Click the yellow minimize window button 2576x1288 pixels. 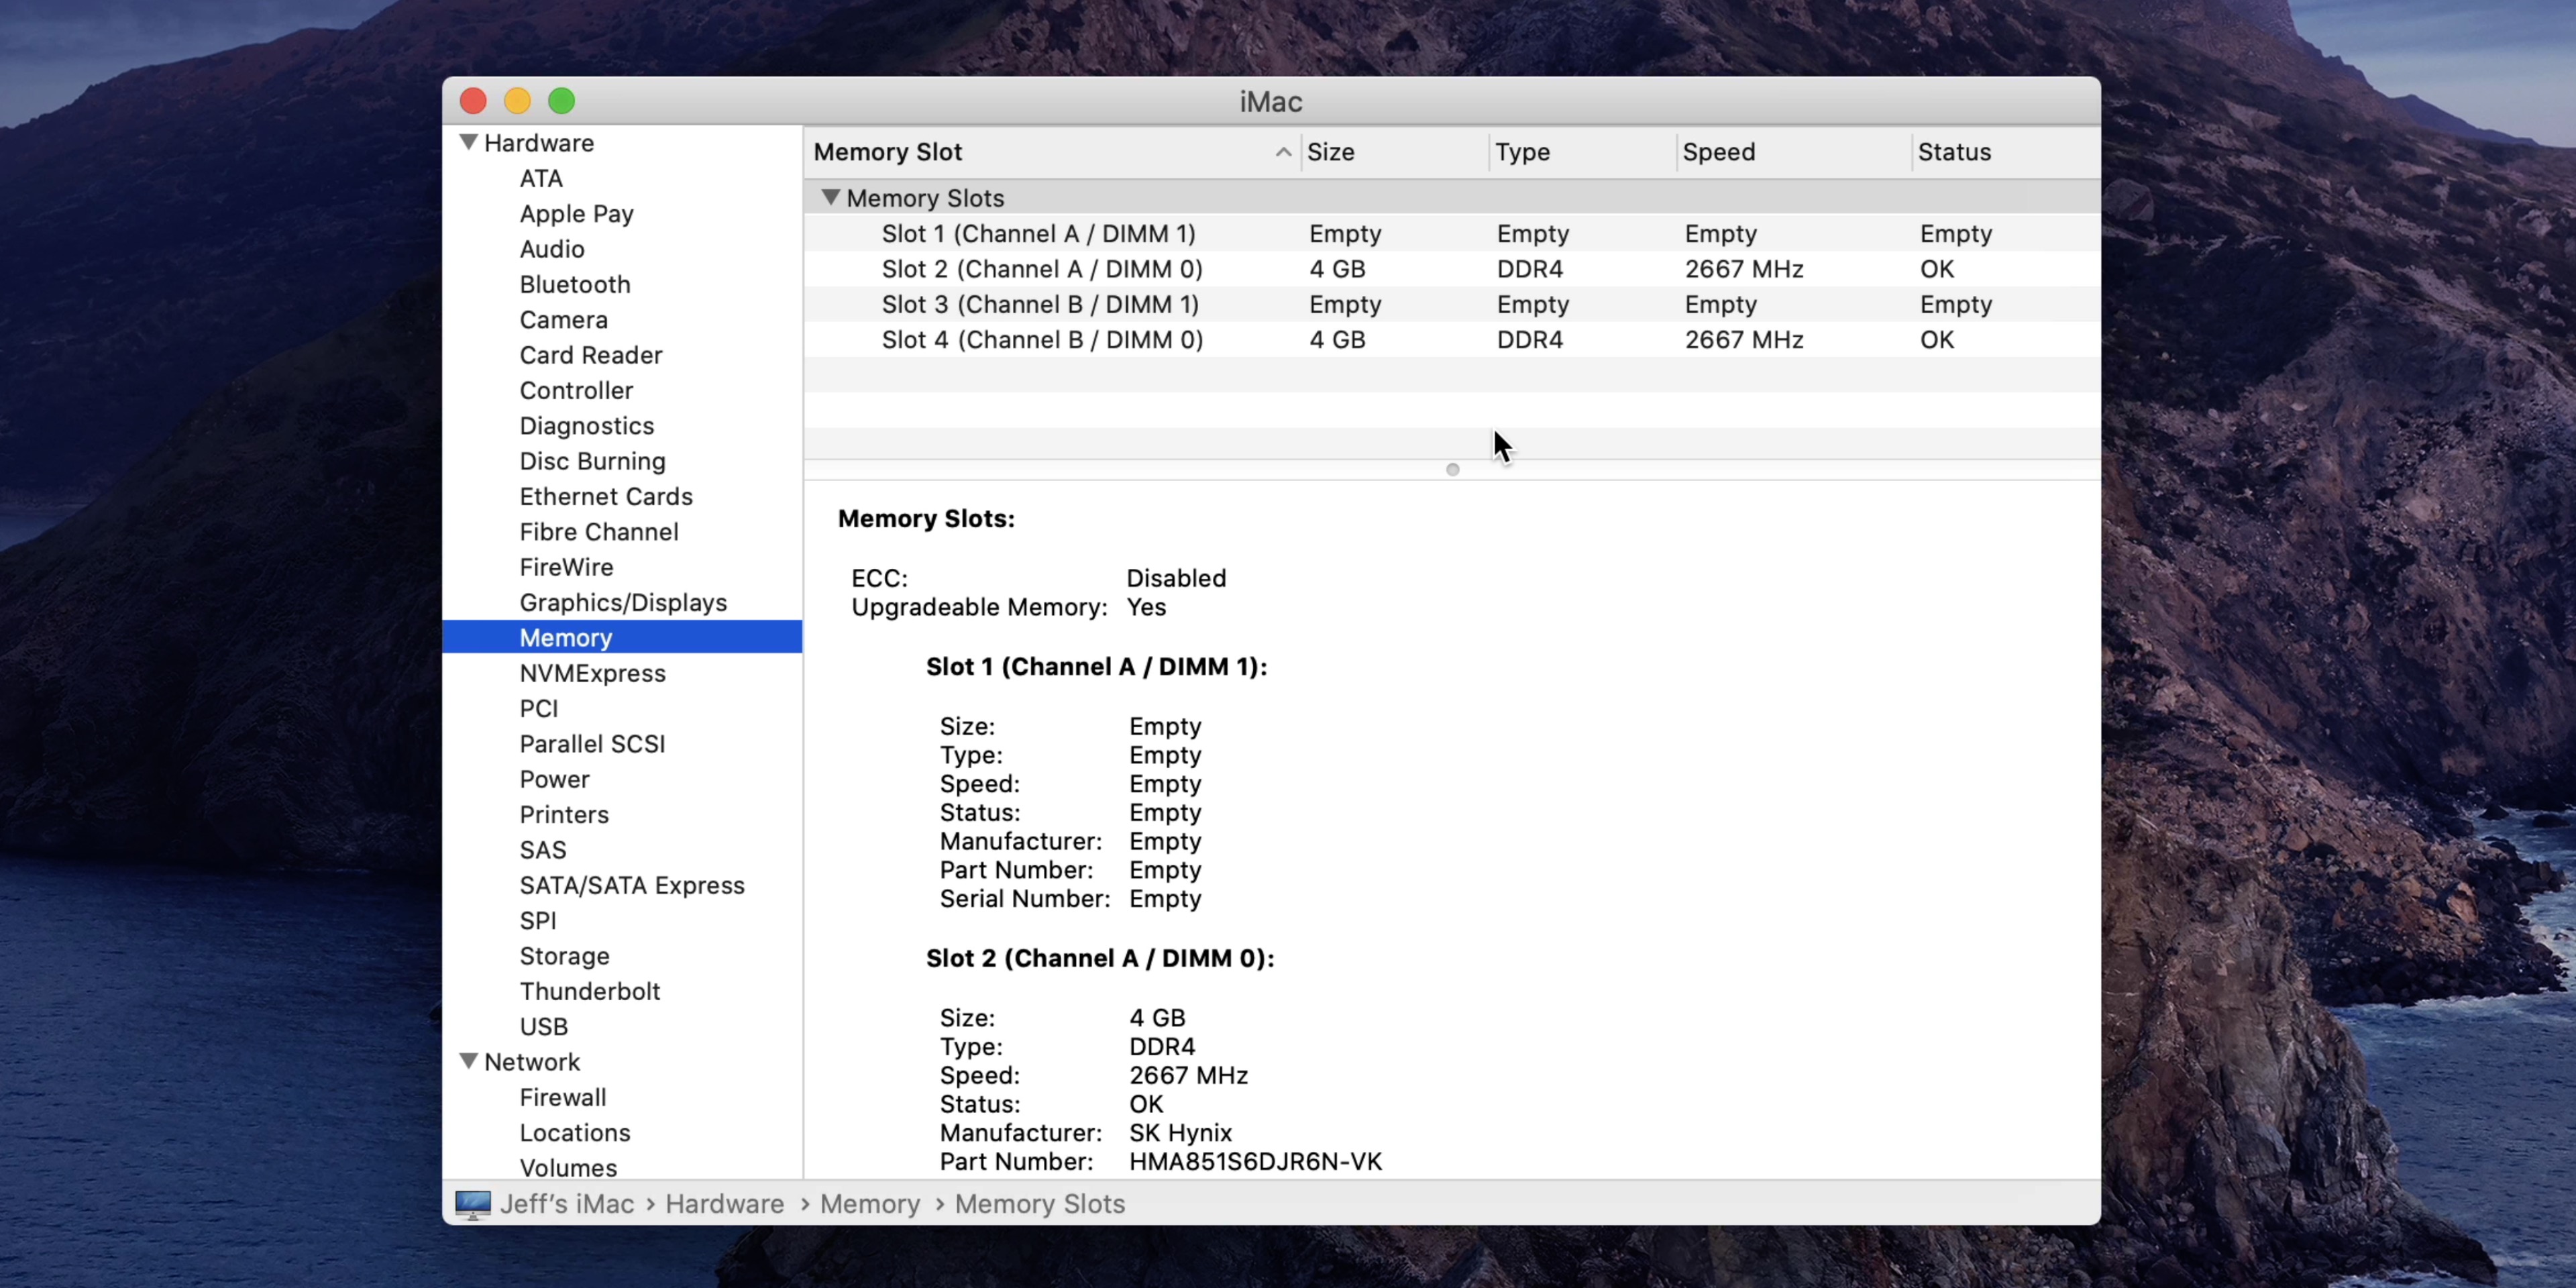[x=517, y=101]
